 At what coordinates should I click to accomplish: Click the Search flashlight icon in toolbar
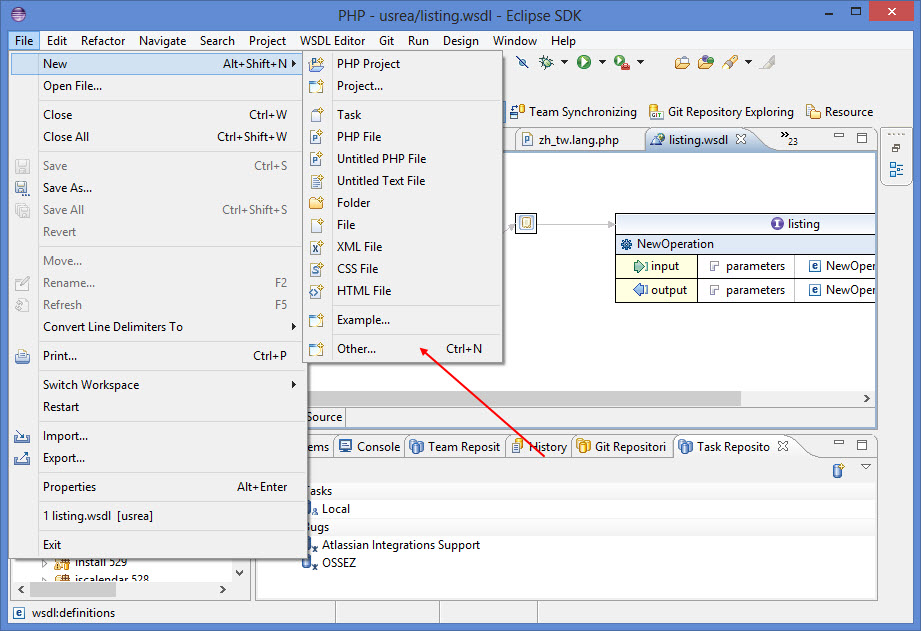point(730,62)
